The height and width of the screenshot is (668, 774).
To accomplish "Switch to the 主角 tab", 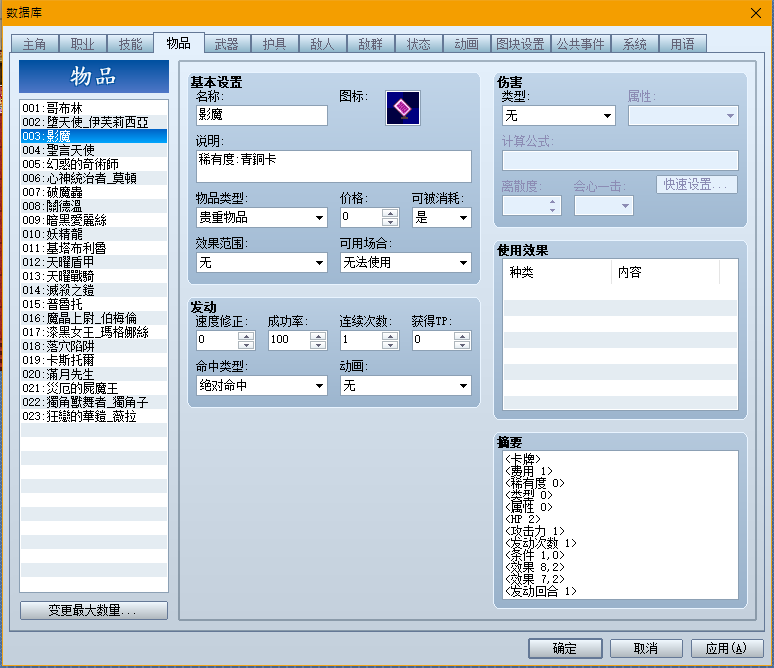I will (x=35, y=44).
